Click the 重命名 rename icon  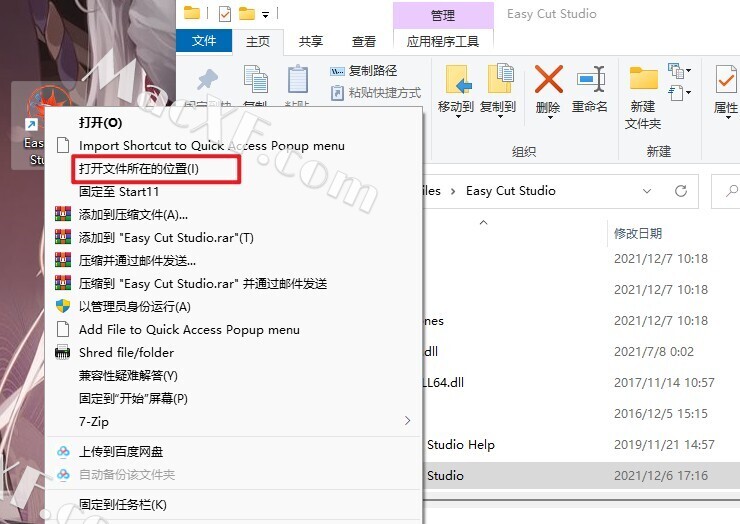pos(591,79)
